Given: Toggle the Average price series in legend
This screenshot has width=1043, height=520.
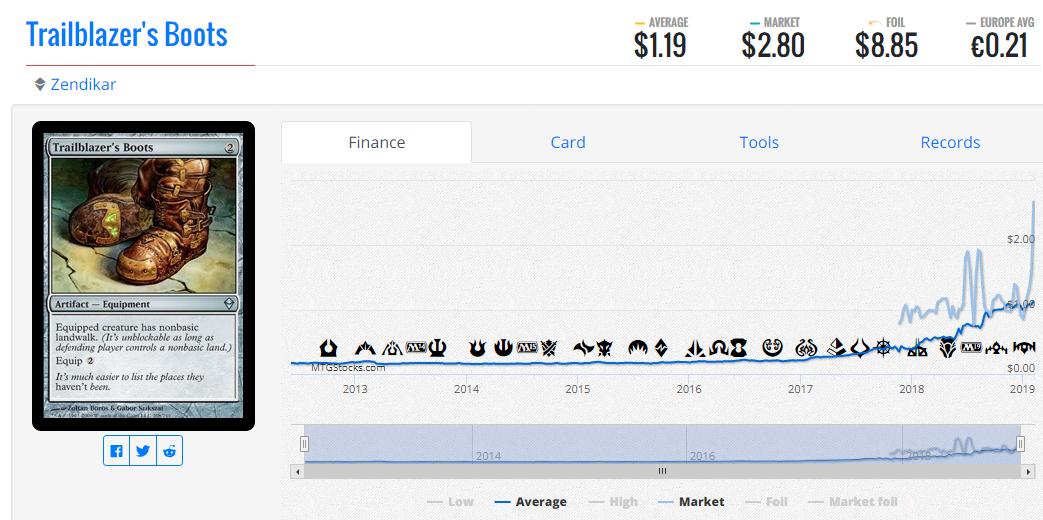Looking at the screenshot, I should tap(531, 501).
